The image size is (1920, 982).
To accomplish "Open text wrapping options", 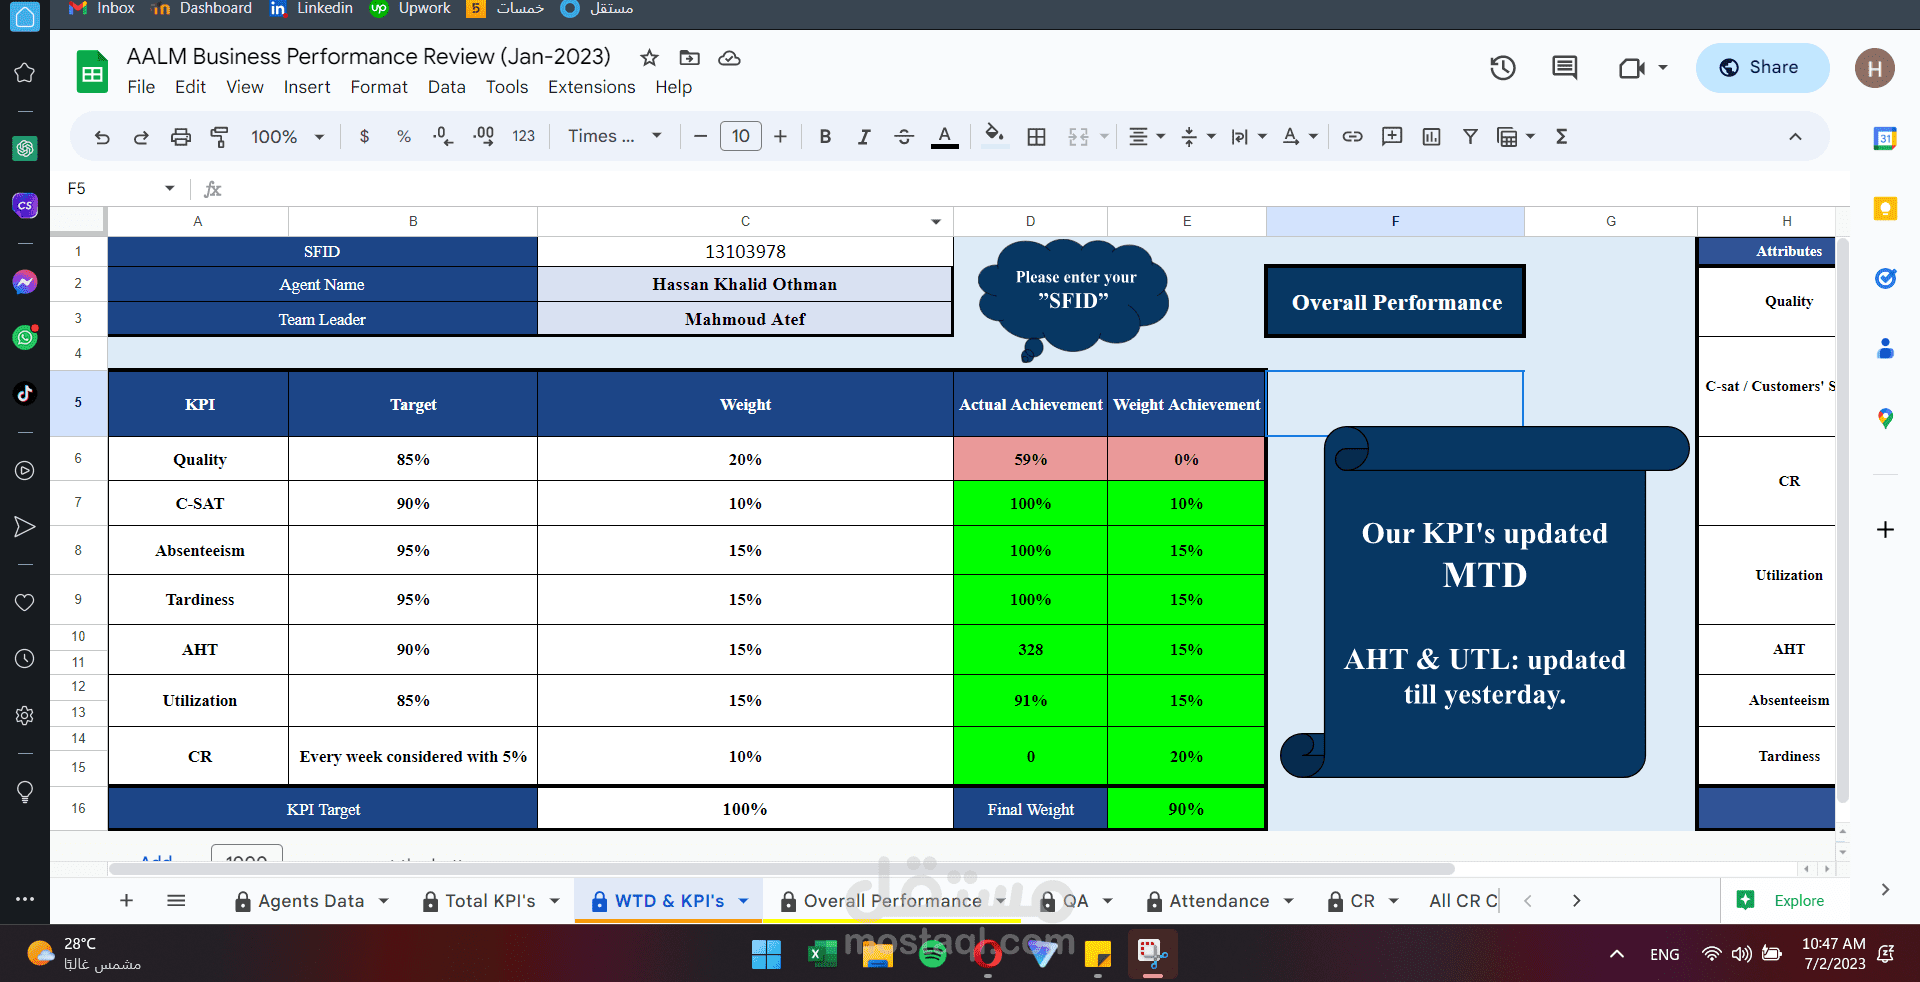I will pos(1248,137).
